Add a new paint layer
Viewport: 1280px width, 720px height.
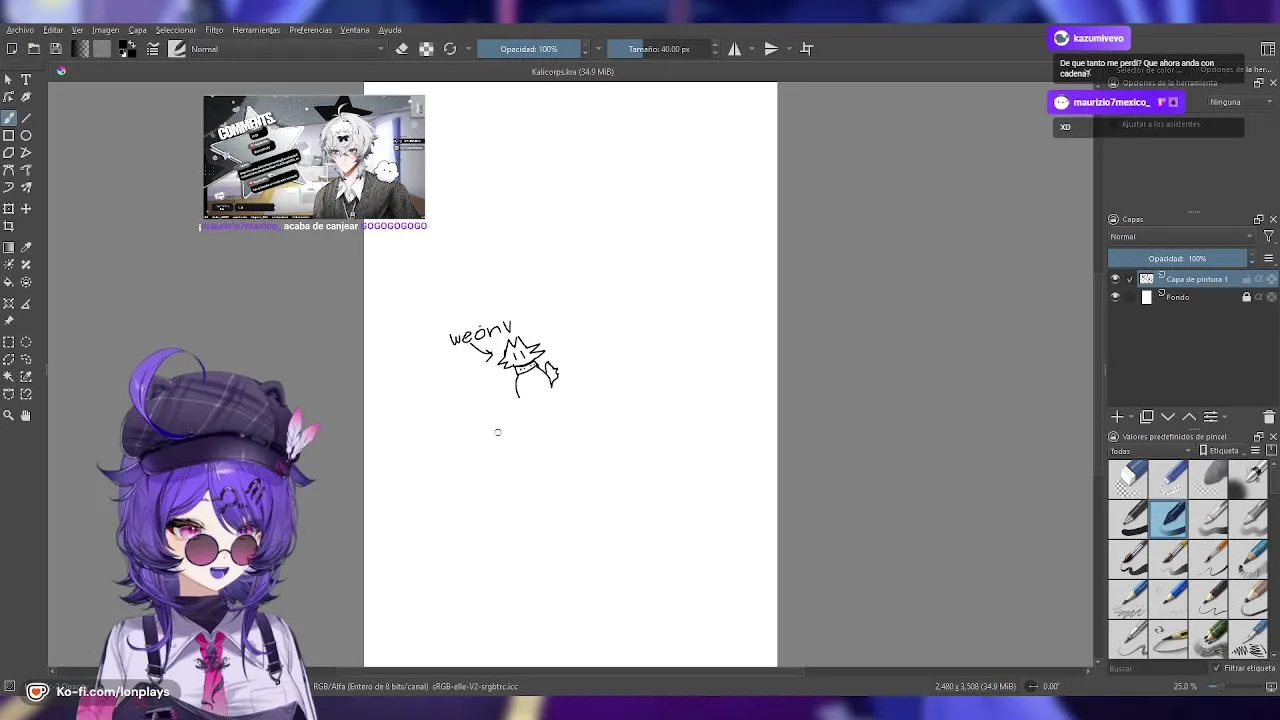pyautogui.click(x=1116, y=417)
